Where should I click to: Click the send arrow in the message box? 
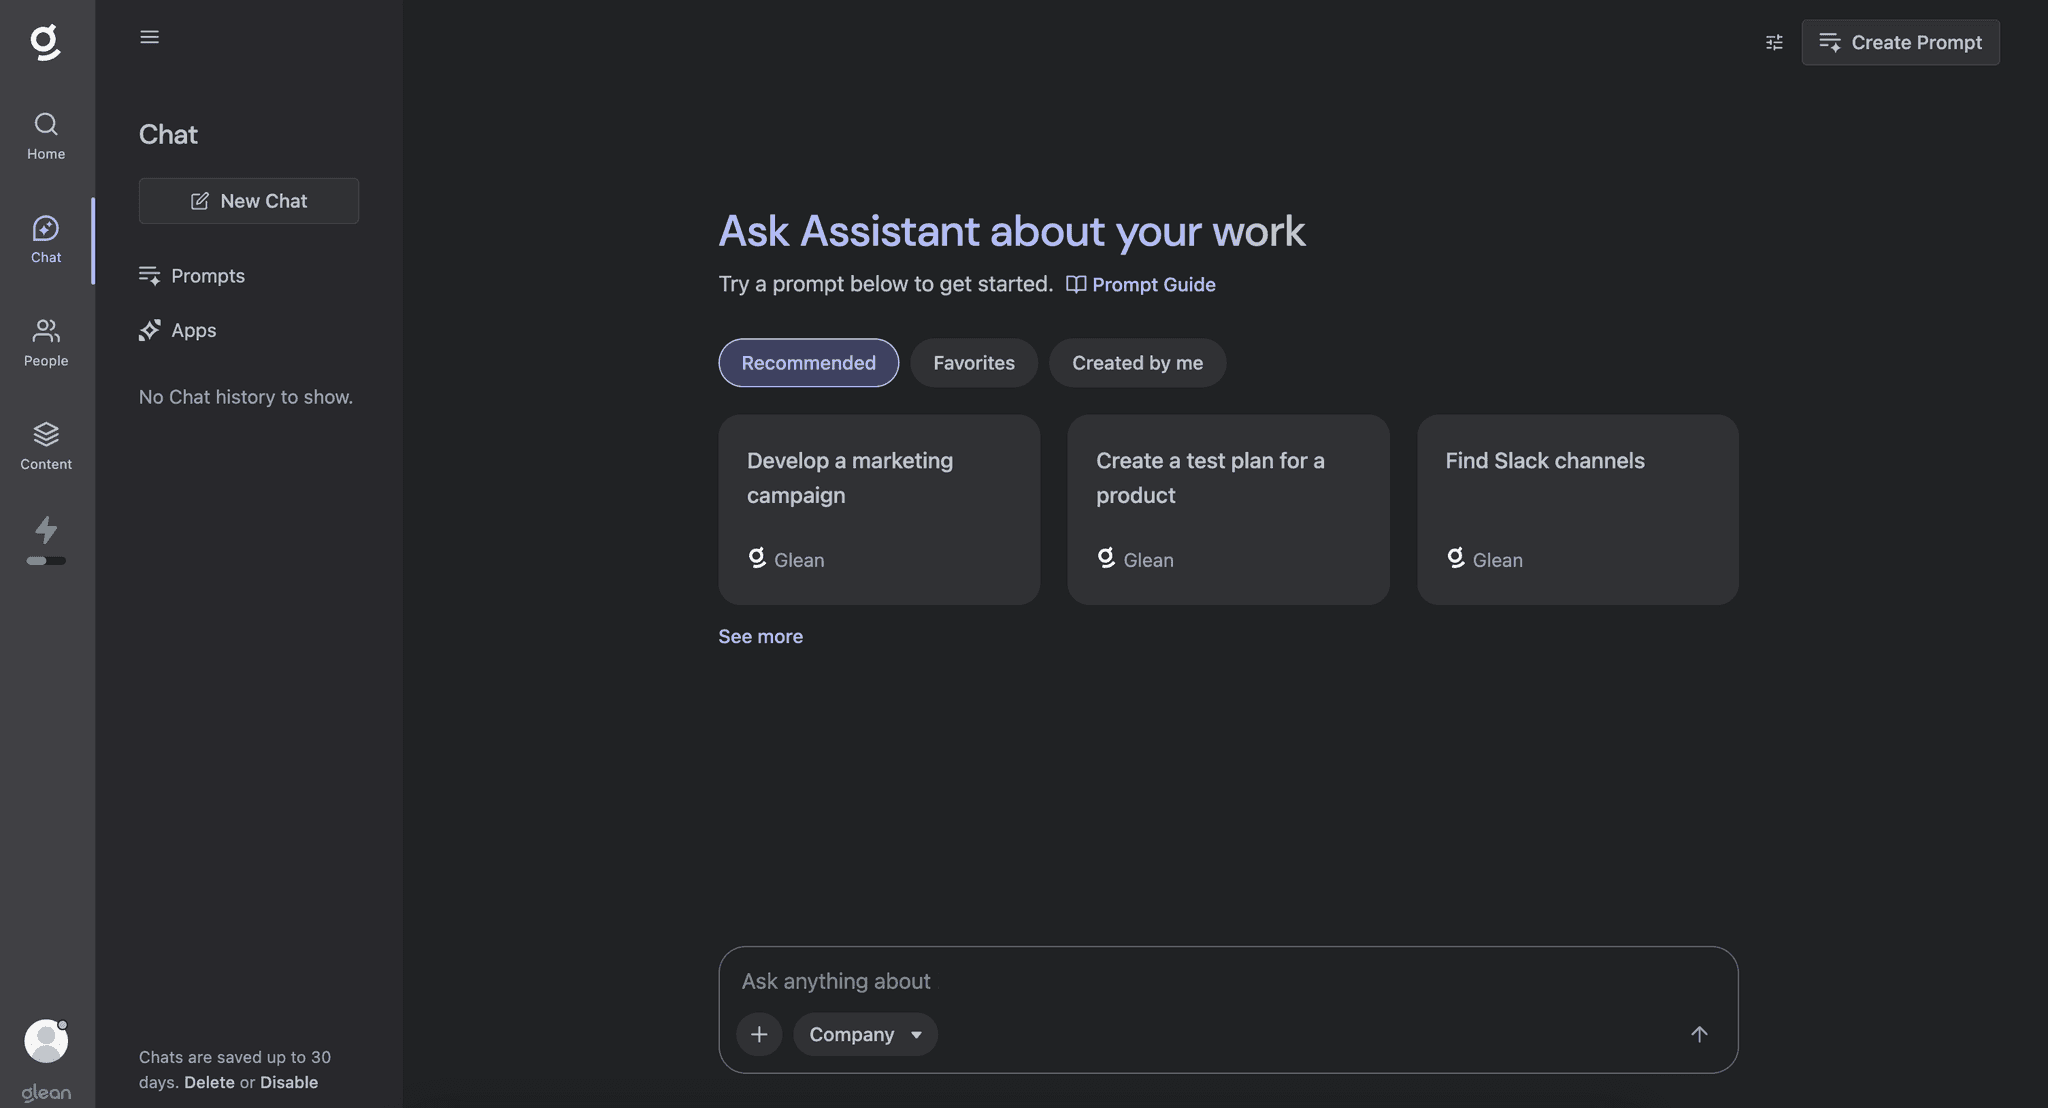point(1700,1034)
